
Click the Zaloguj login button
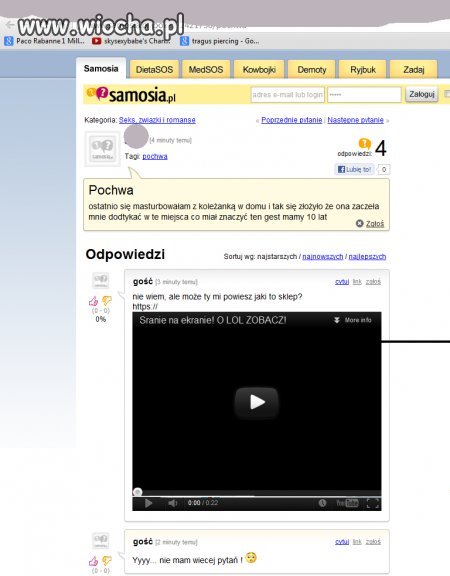[x=422, y=94]
